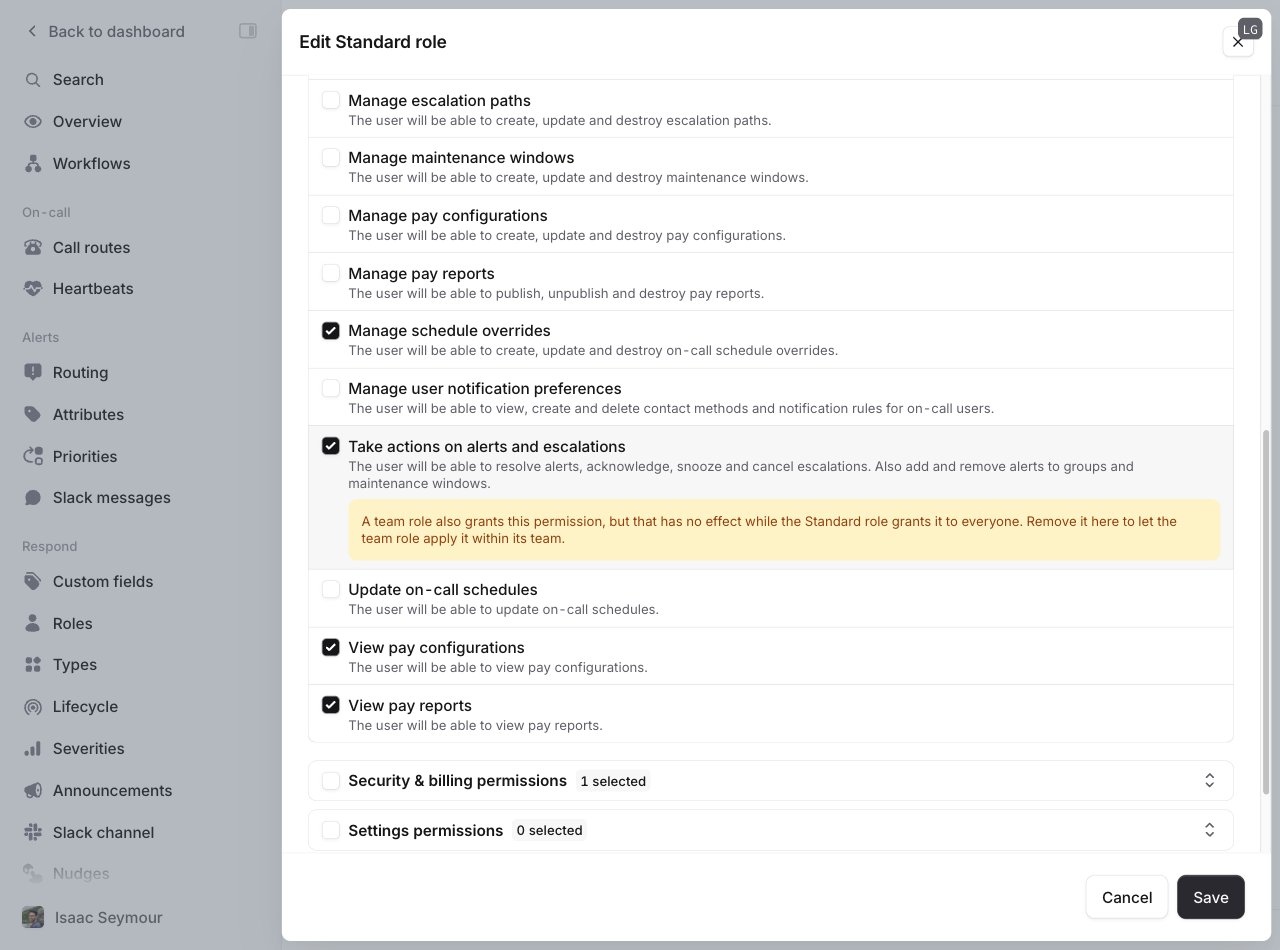This screenshot has width=1280, height=950.
Task: Close the Edit Standard role dialog
Action: (1238, 42)
